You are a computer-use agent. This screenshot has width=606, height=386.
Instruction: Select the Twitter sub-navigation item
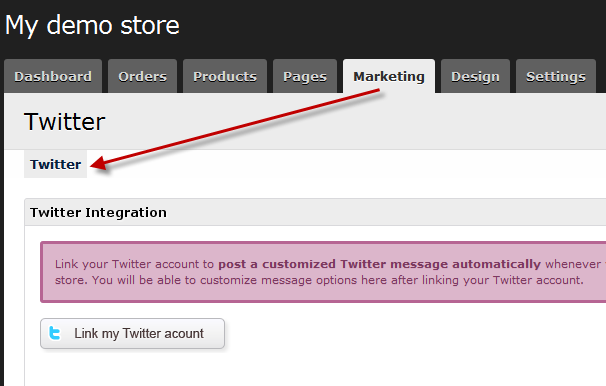coord(56,164)
